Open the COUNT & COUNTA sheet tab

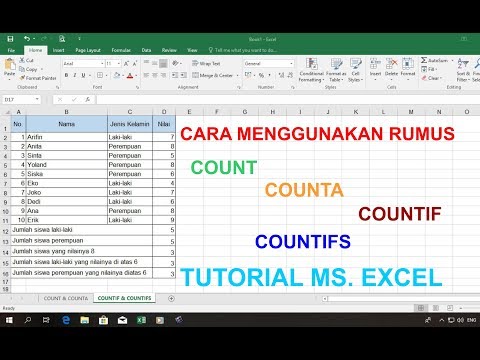pyautogui.click(x=66, y=298)
